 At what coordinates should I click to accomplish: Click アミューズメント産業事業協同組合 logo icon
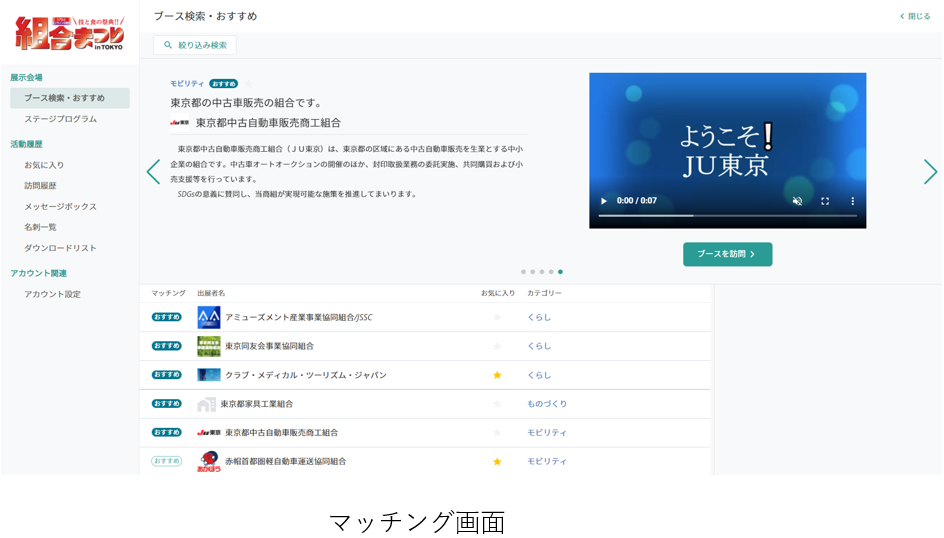point(209,317)
